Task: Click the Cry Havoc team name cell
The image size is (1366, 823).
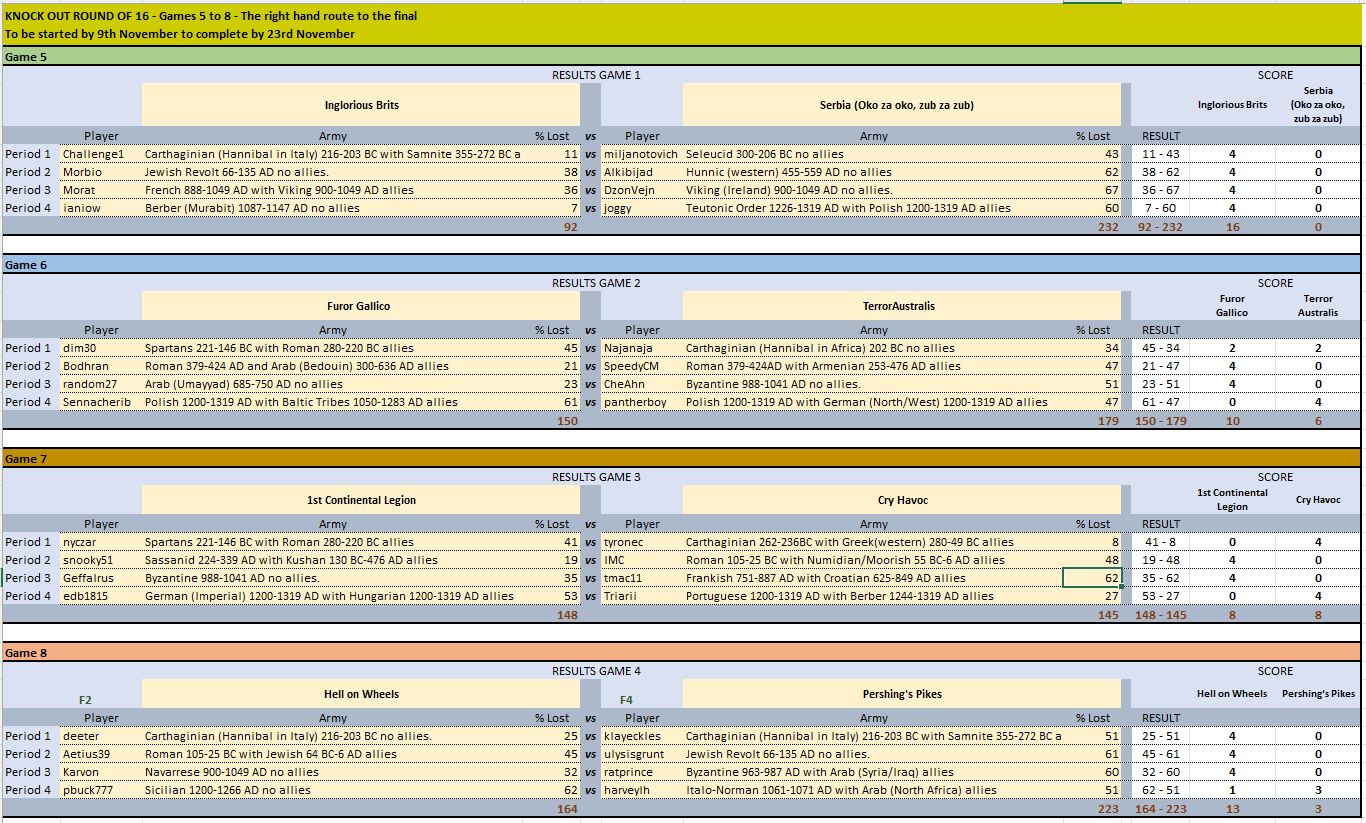Action: [x=902, y=500]
